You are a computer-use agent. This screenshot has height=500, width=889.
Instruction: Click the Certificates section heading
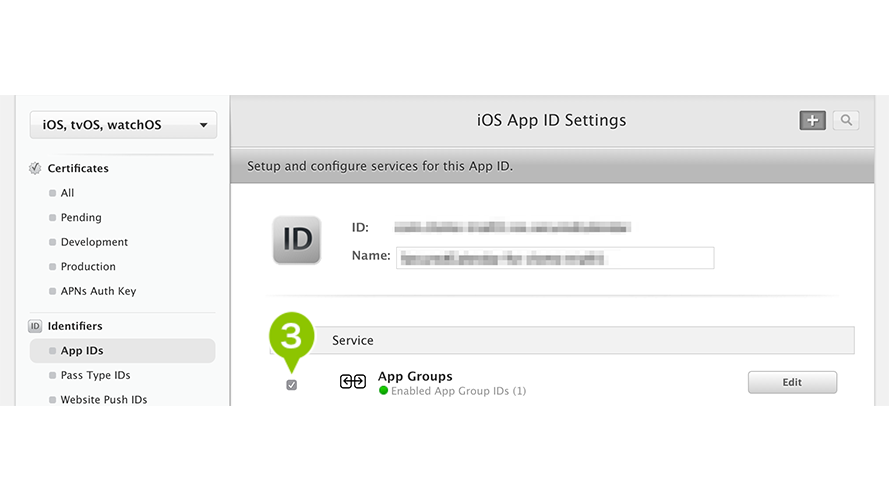78,168
